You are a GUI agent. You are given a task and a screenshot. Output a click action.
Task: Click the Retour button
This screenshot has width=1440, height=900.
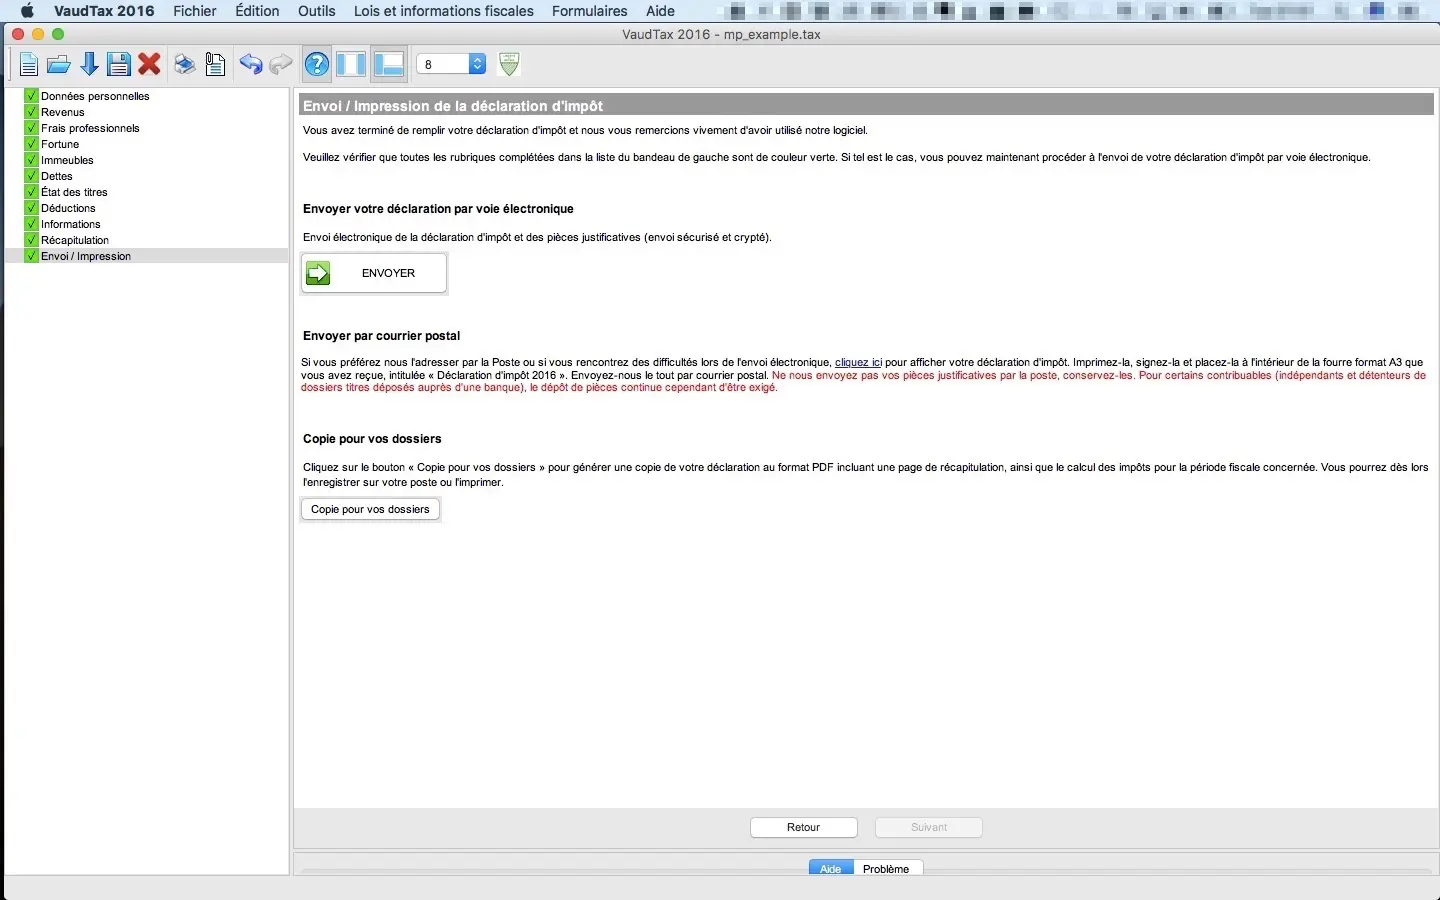804,827
